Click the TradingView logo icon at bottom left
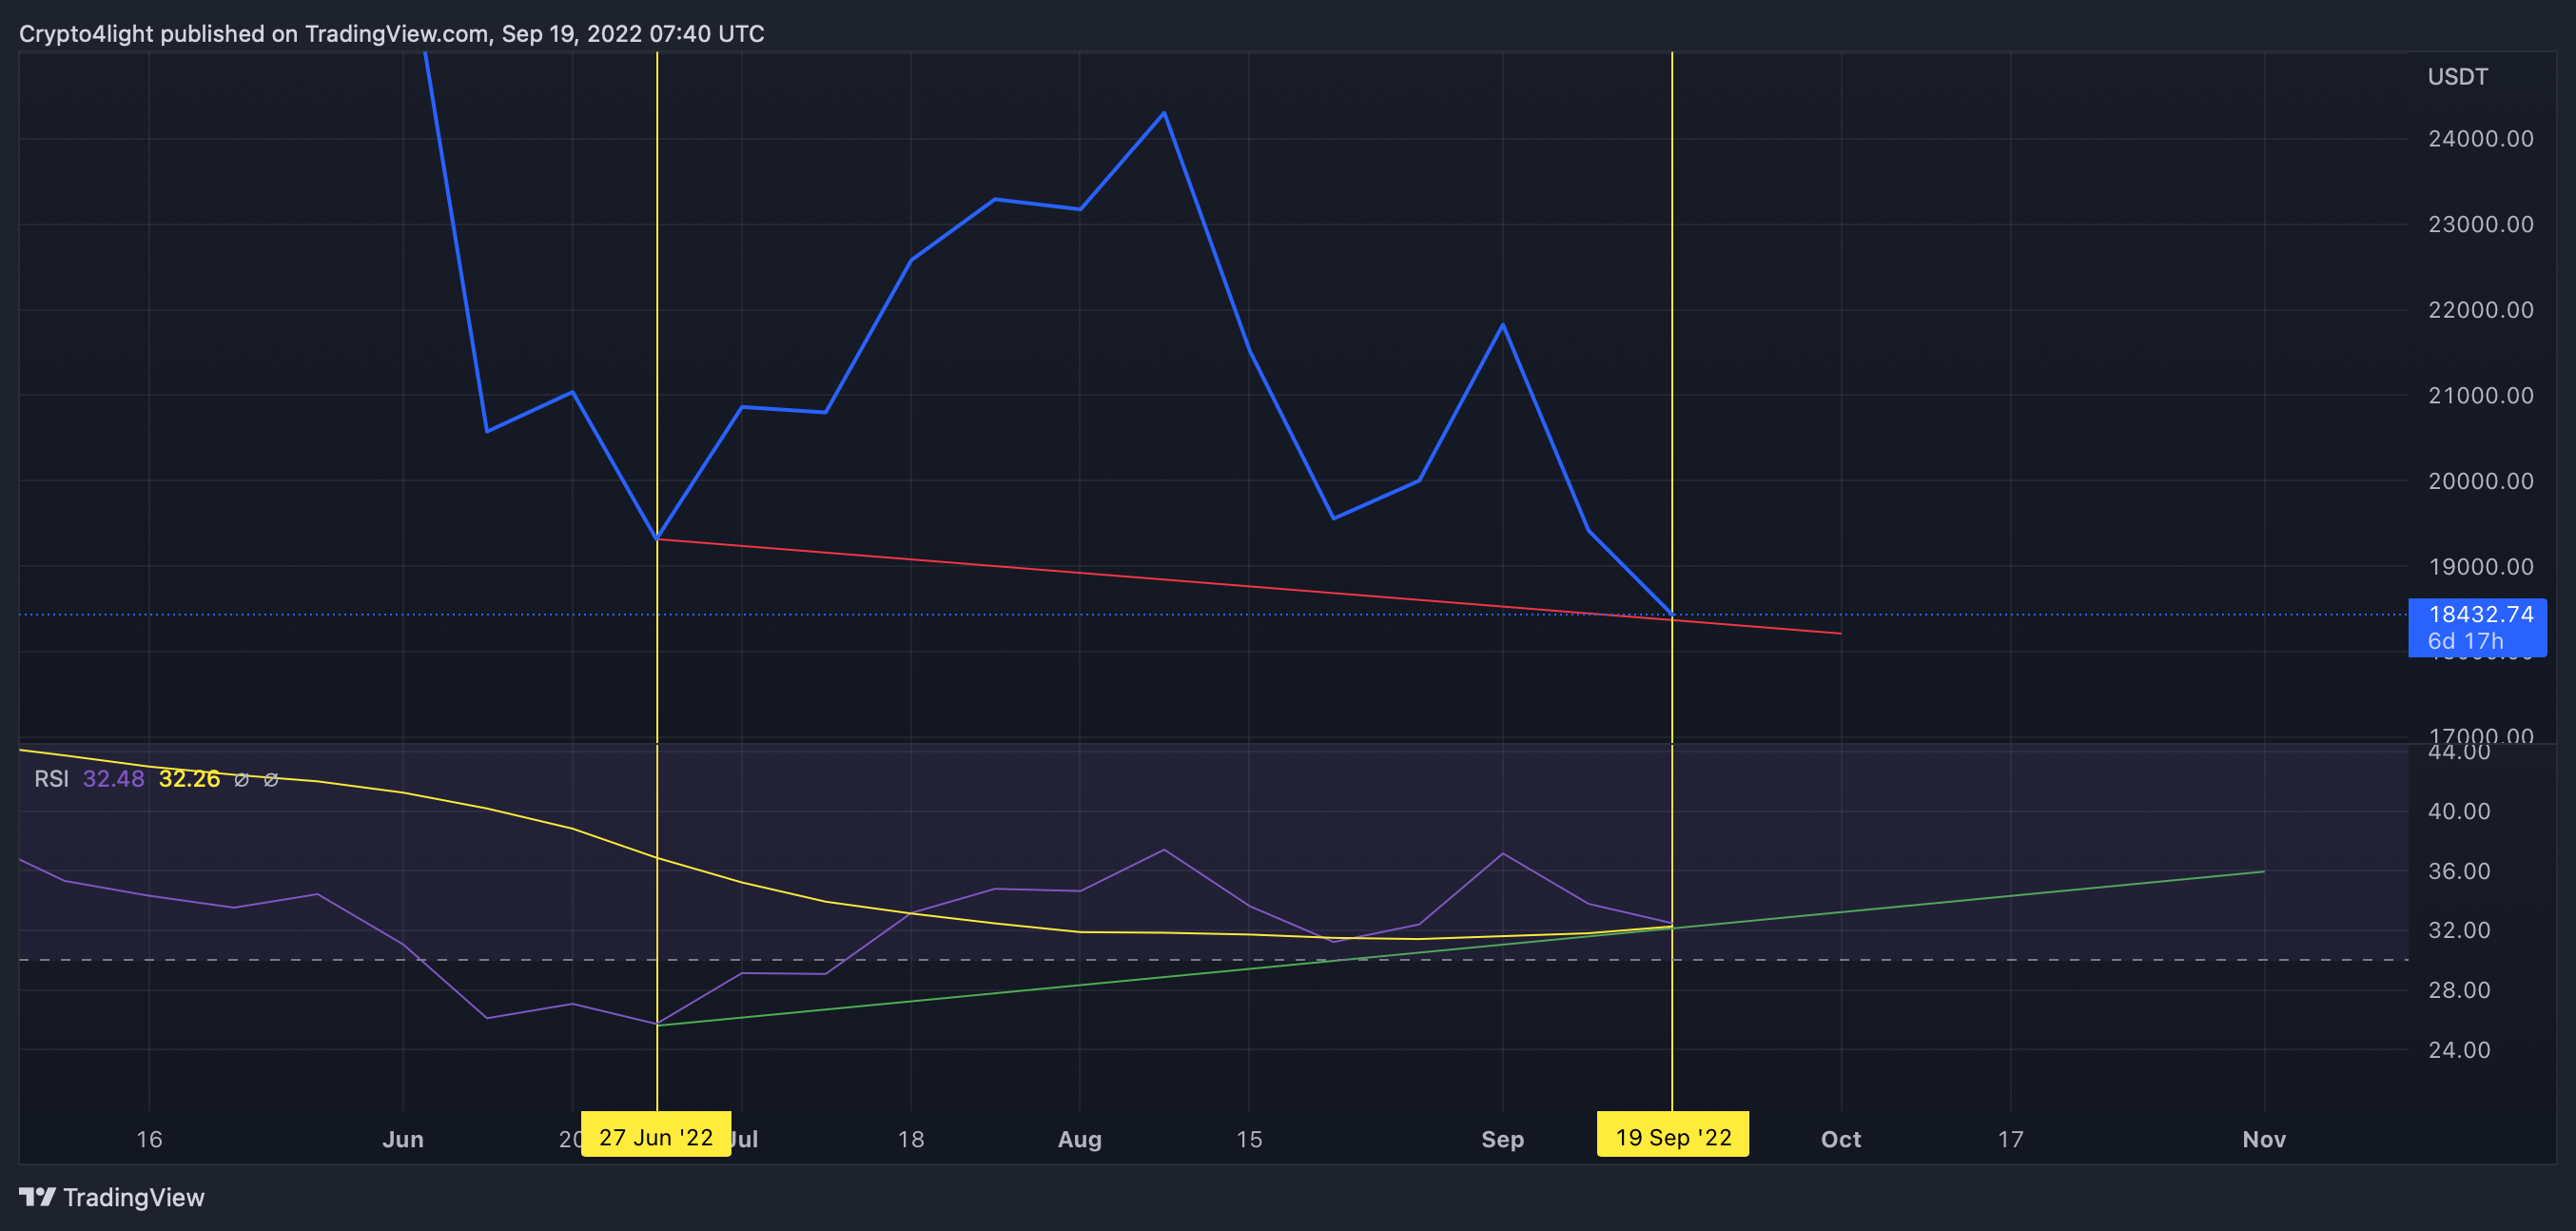 (x=37, y=1196)
